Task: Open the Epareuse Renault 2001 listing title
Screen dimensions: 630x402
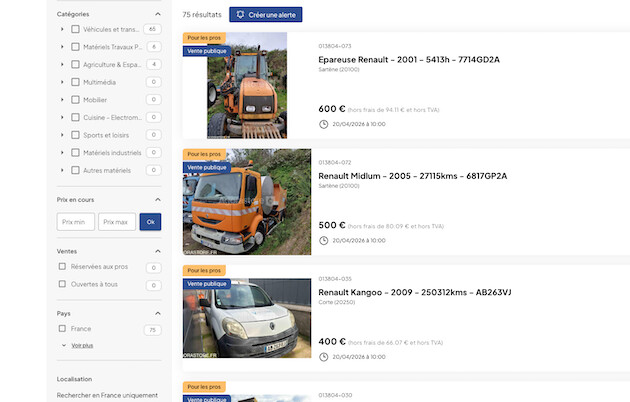Action: pos(408,60)
